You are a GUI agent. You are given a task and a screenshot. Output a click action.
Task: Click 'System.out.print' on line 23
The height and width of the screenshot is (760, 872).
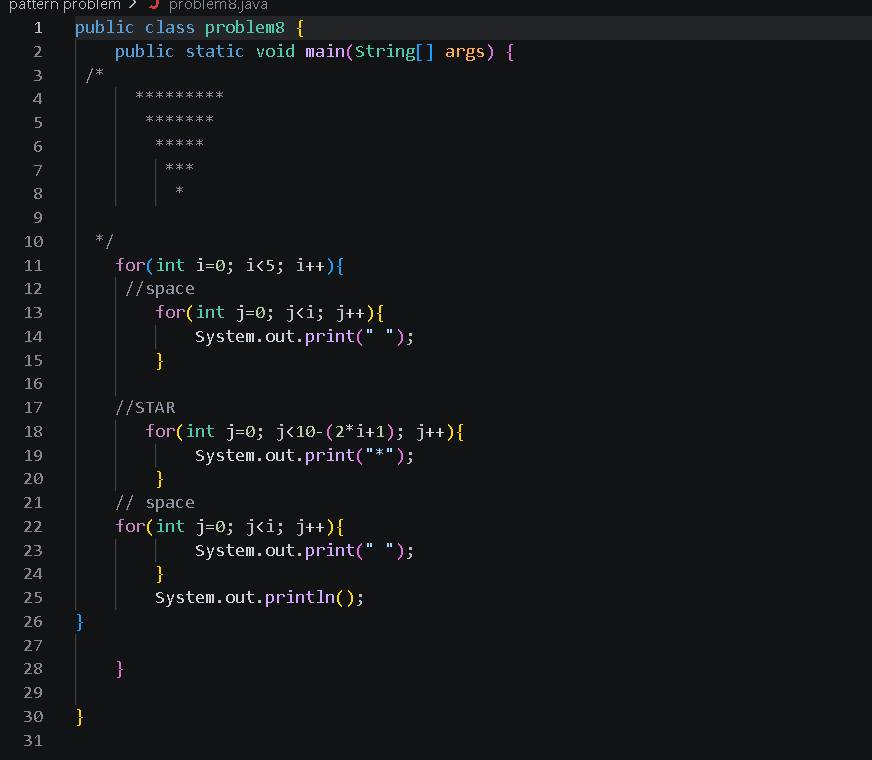coord(275,550)
